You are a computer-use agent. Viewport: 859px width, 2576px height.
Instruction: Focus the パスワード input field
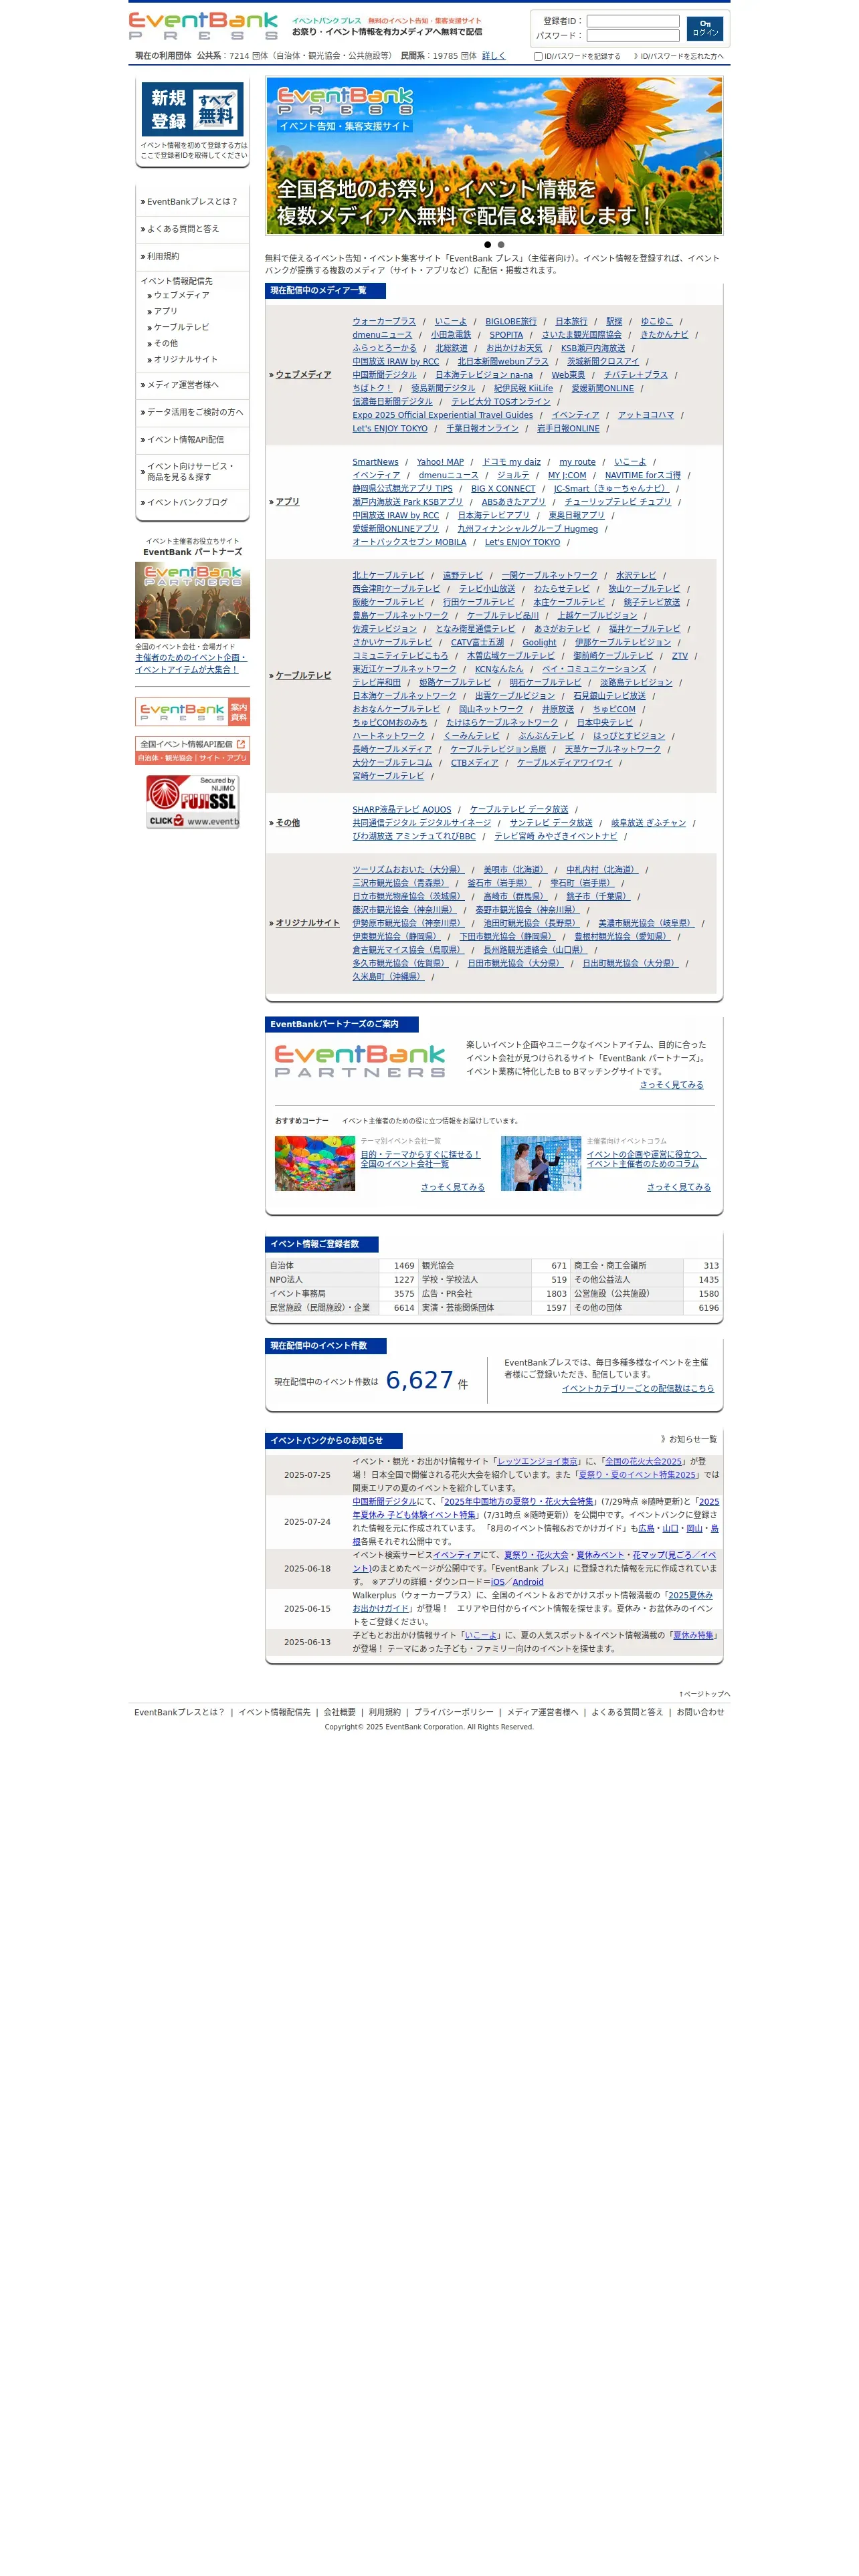pyautogui.click(x=633, y=35)
